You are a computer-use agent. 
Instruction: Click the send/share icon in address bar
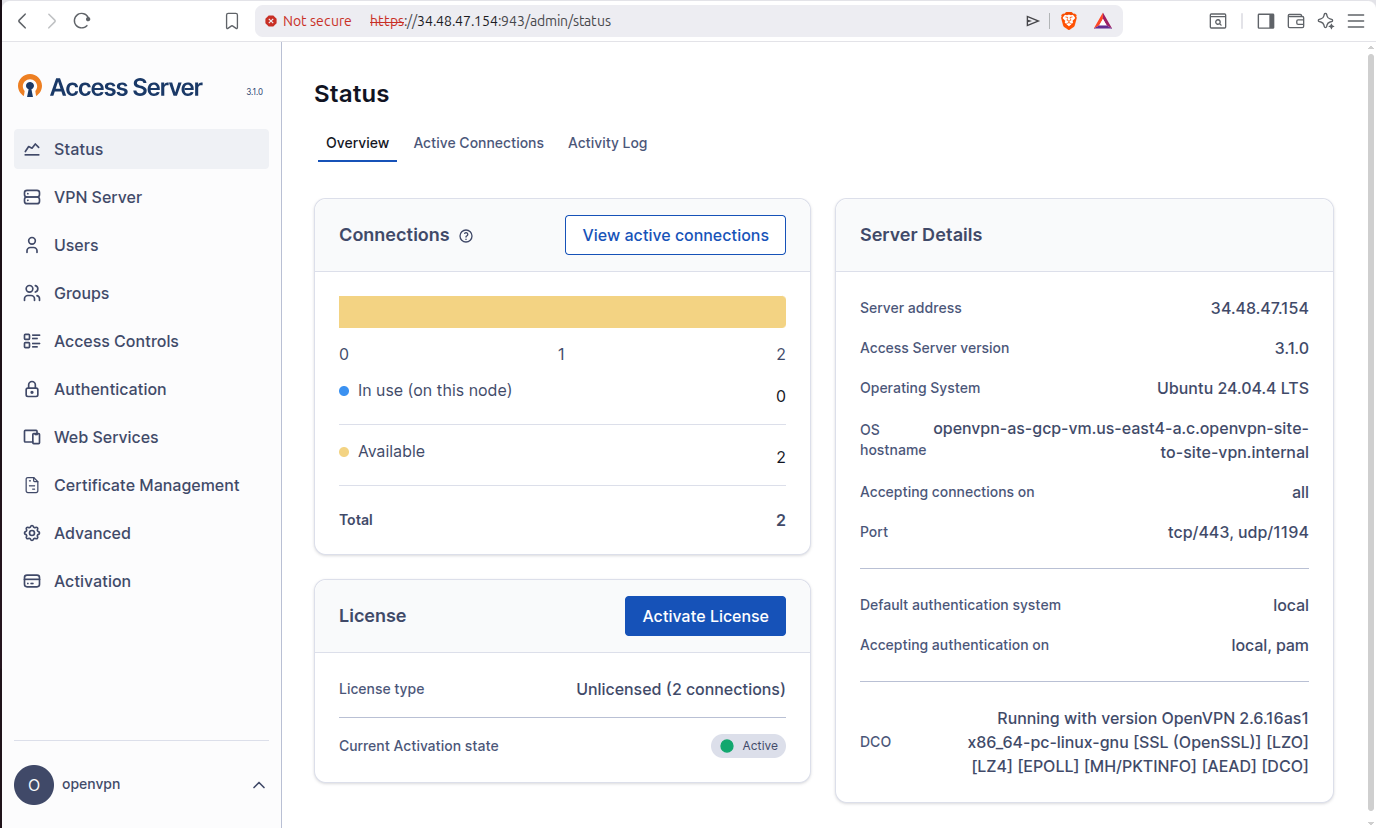tap(1033, 21)
